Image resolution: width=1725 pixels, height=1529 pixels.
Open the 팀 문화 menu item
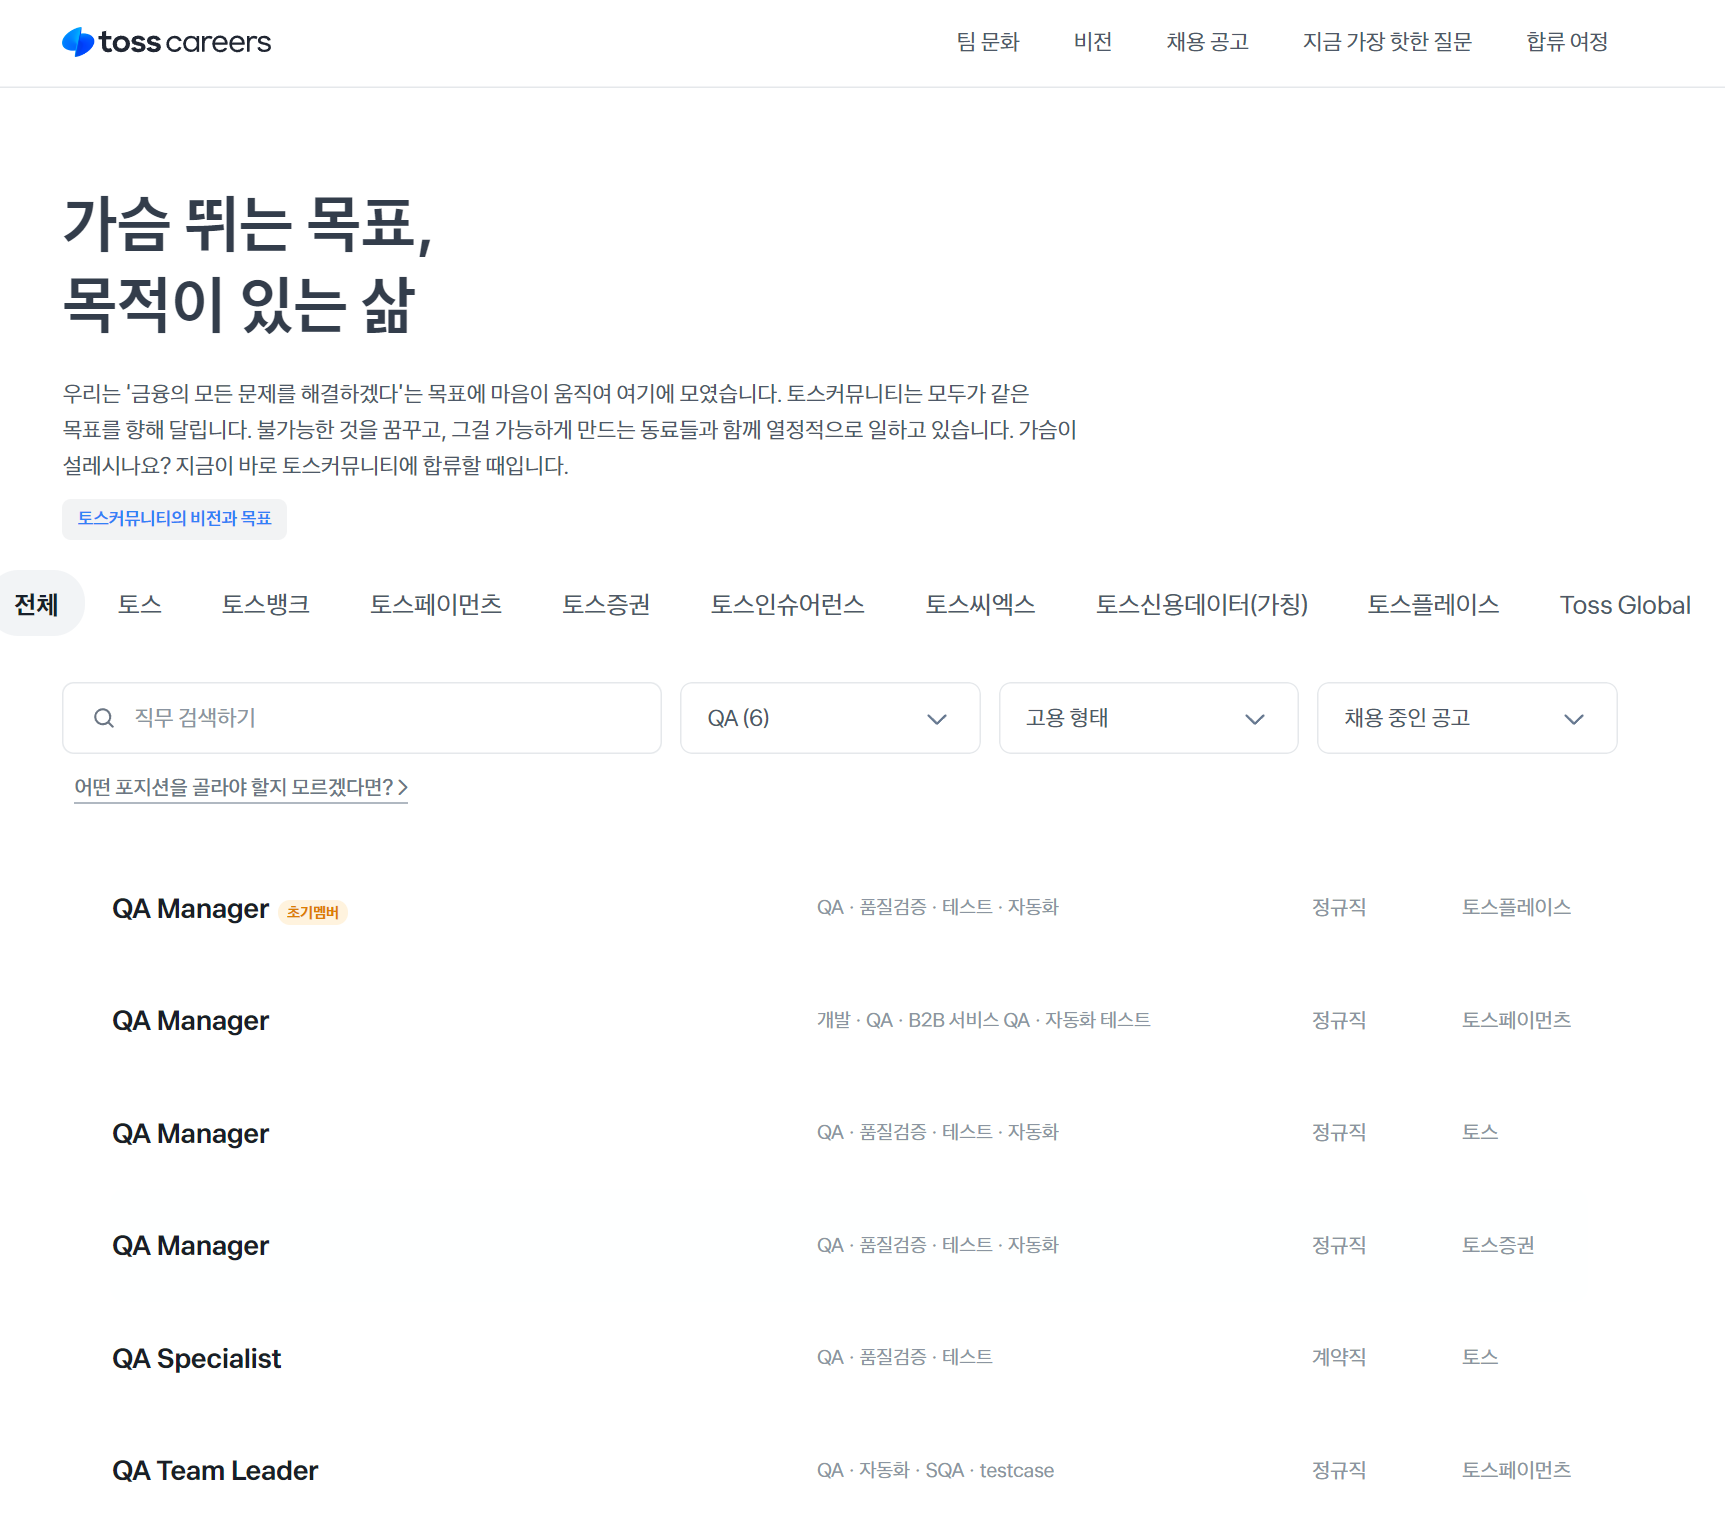[987, 42]
